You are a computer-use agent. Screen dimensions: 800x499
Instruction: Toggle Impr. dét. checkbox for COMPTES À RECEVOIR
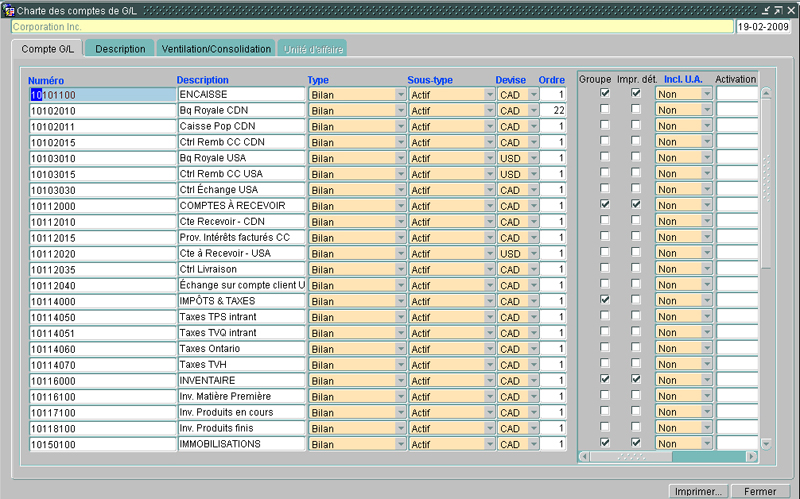click(x=635, y=205)
